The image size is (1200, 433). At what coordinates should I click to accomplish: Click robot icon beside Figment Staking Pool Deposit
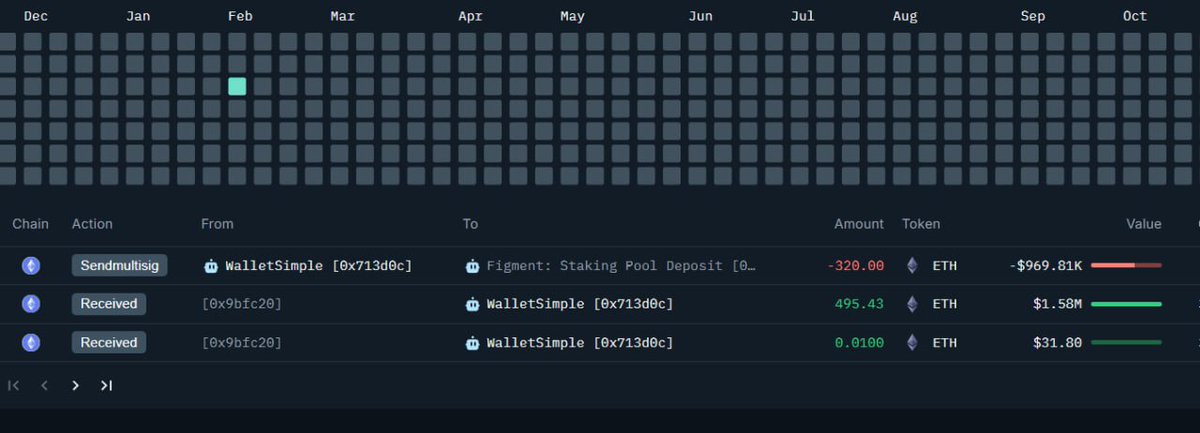(x=473, y=265)
